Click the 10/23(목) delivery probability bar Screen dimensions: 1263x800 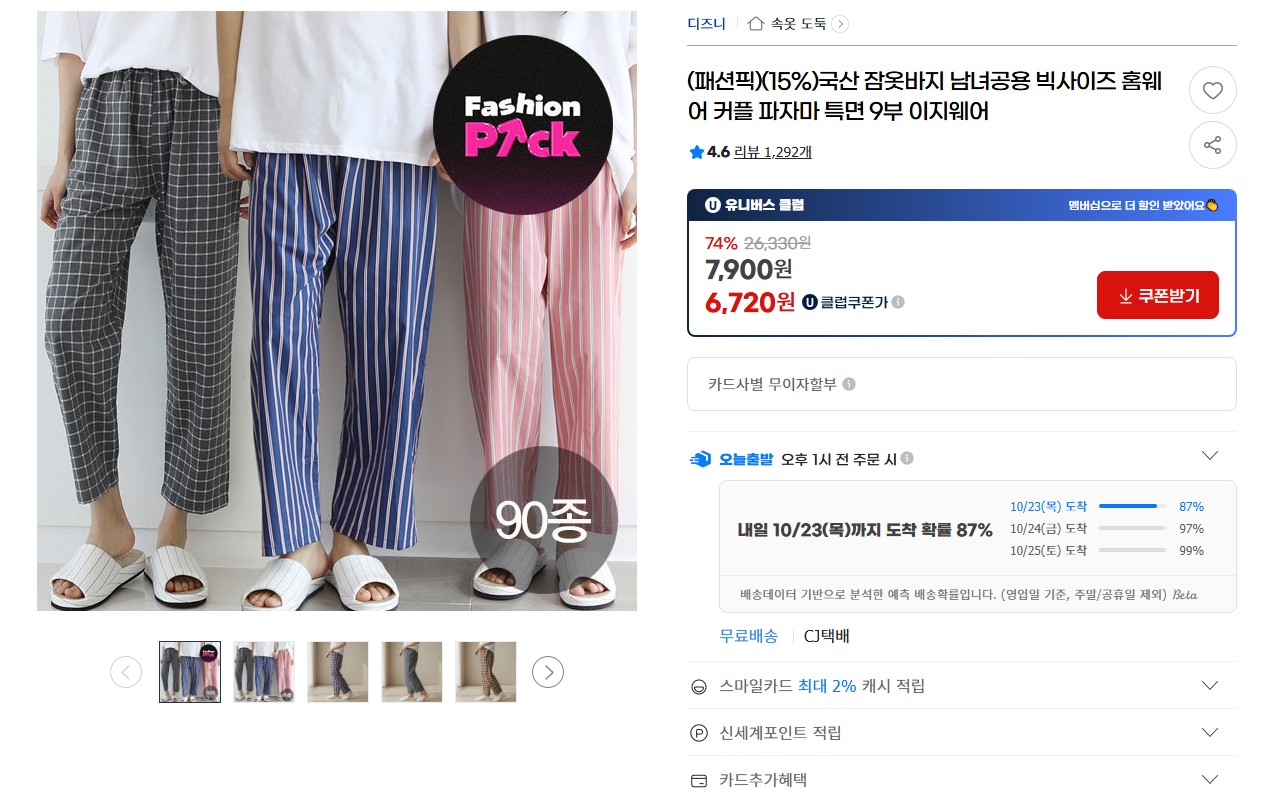click(1132, 506)
